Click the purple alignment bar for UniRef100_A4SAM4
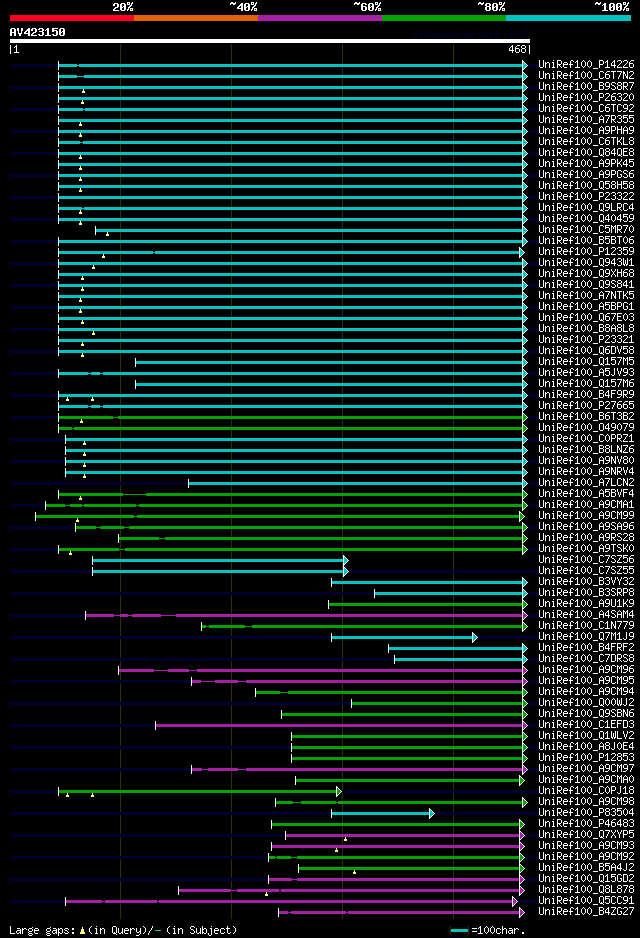 (306, 615)
